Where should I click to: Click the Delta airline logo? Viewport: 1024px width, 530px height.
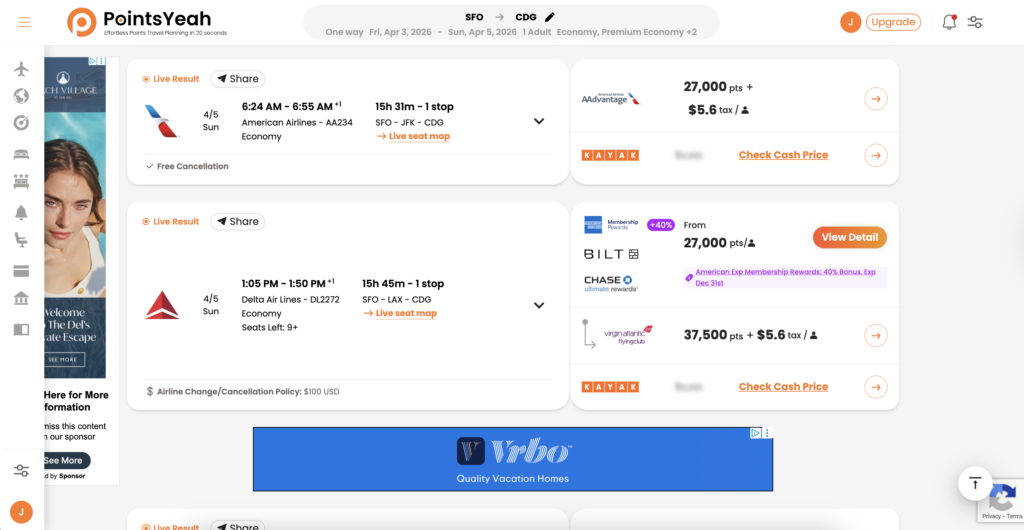click(162, 305)
